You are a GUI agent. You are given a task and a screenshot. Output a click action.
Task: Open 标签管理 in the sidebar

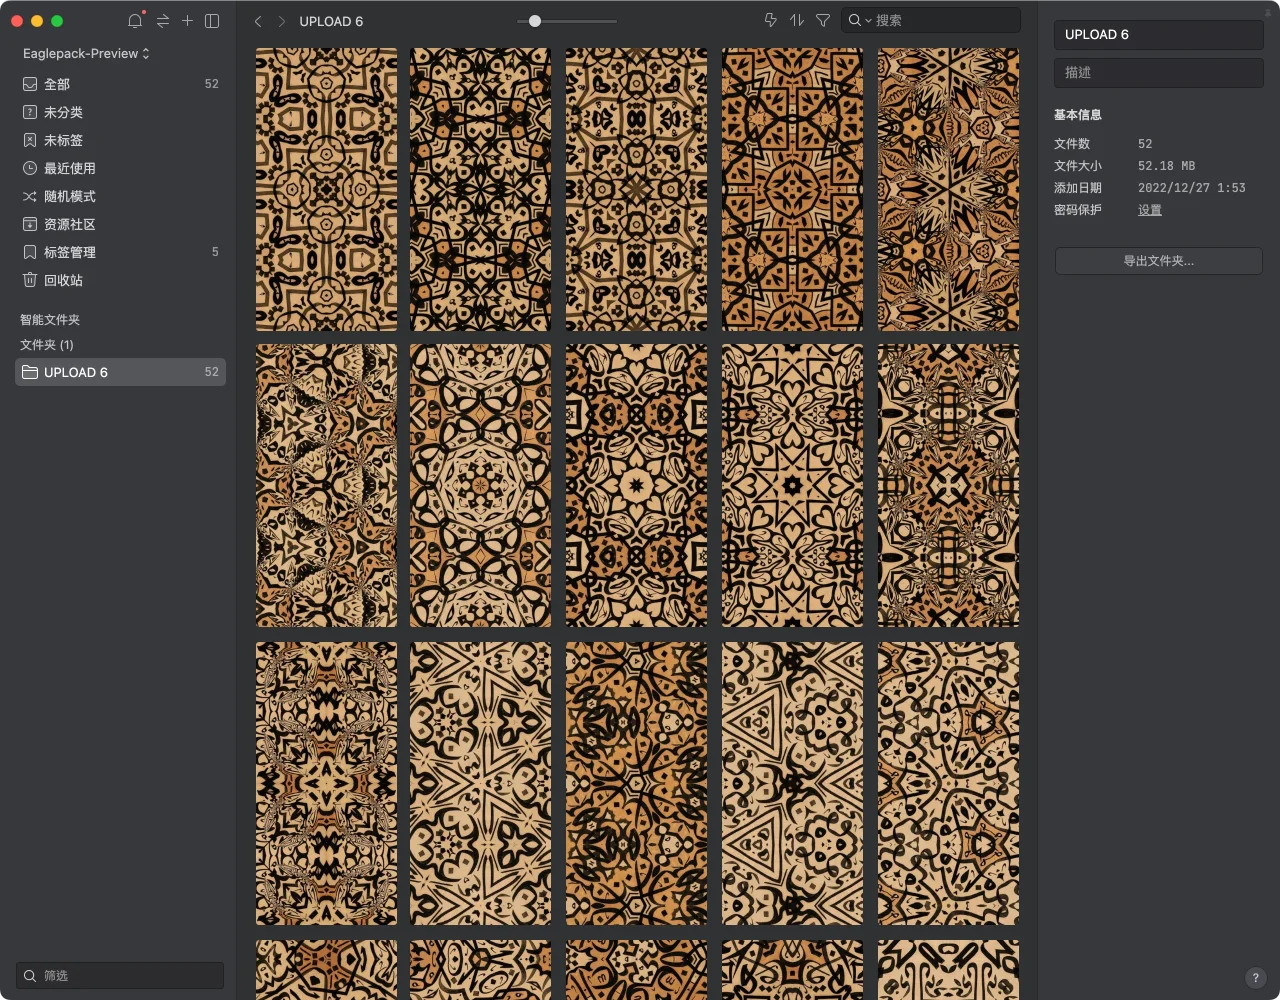tap(120, 252)
